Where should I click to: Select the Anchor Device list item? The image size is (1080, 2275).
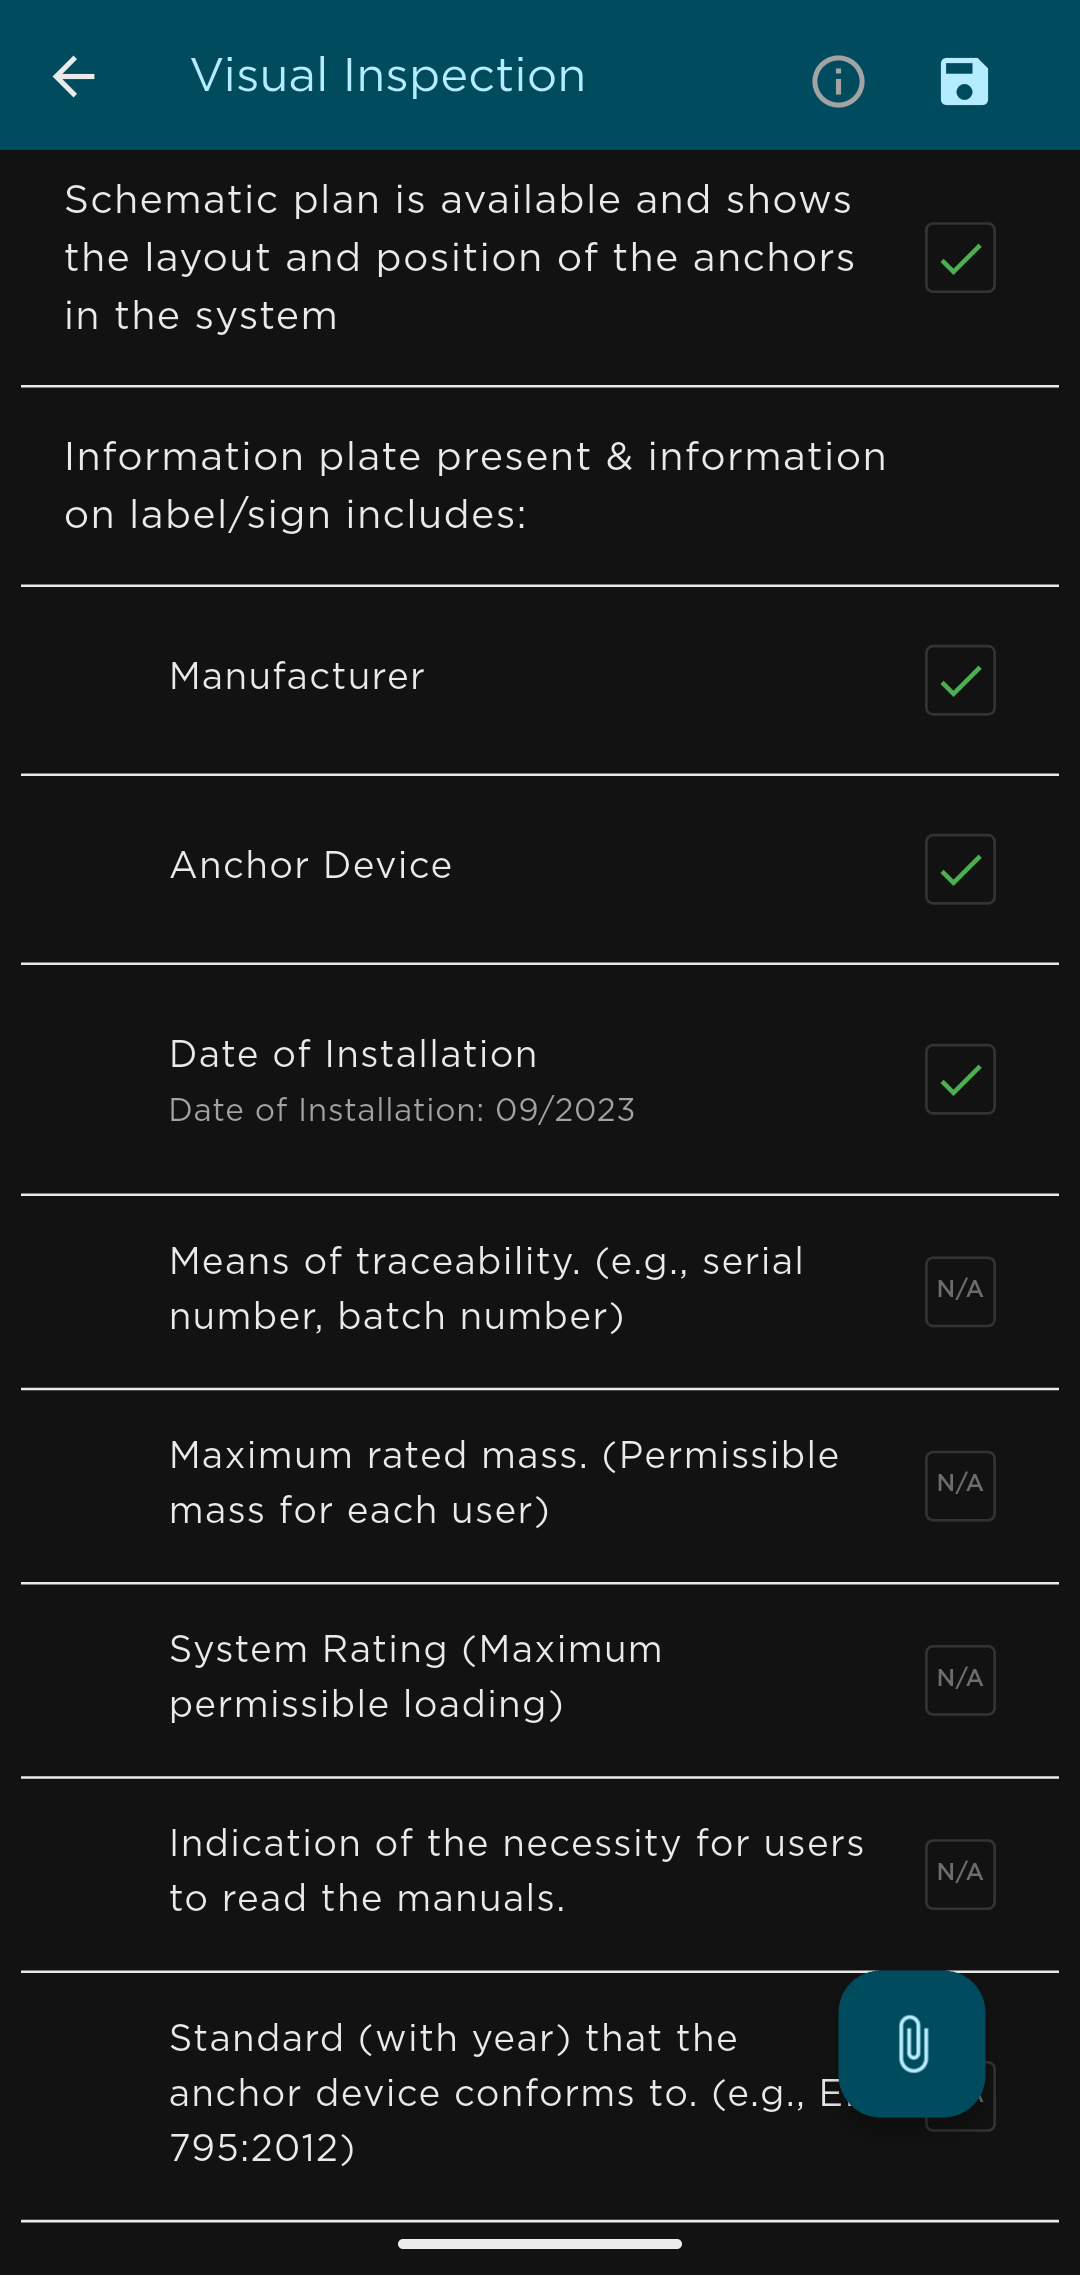coord(311,866)
